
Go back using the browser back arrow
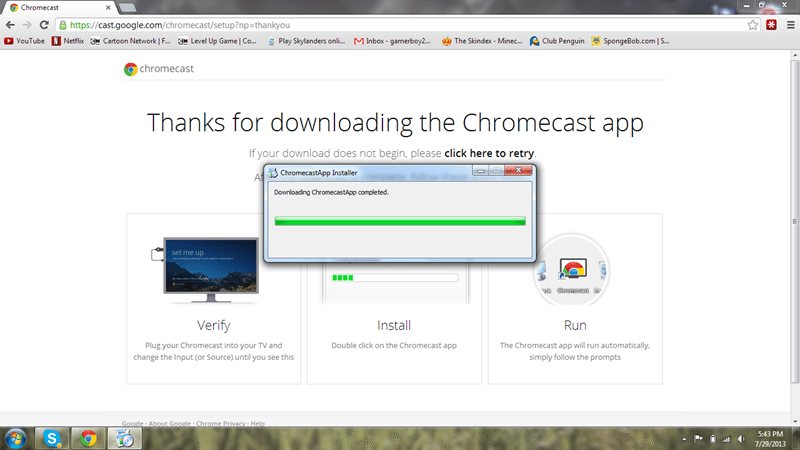click(10, 24)
